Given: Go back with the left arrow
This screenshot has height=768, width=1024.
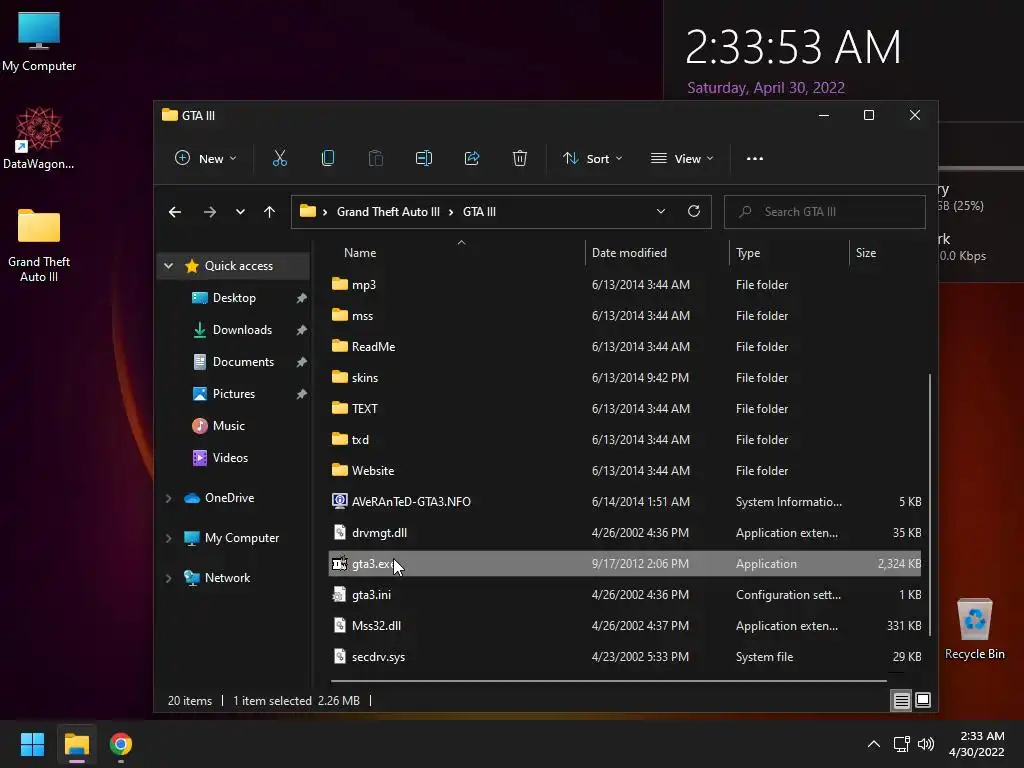Looking at the screenshot, I should (174, 212).
